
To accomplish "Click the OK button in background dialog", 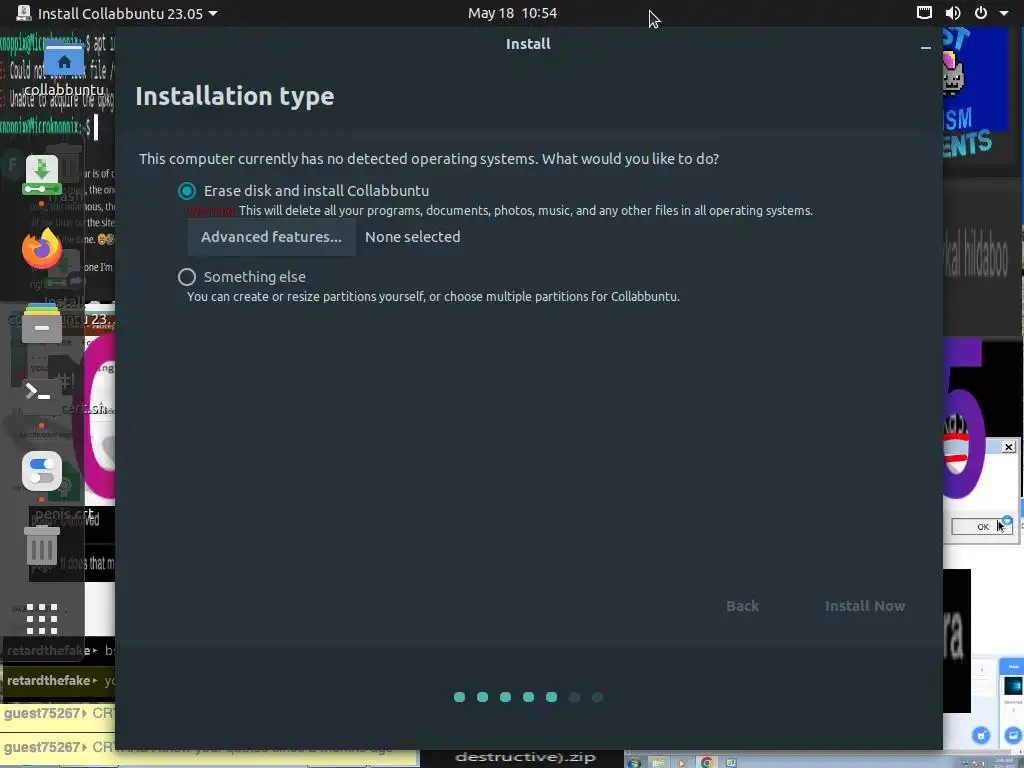I will tap(982, 526).
